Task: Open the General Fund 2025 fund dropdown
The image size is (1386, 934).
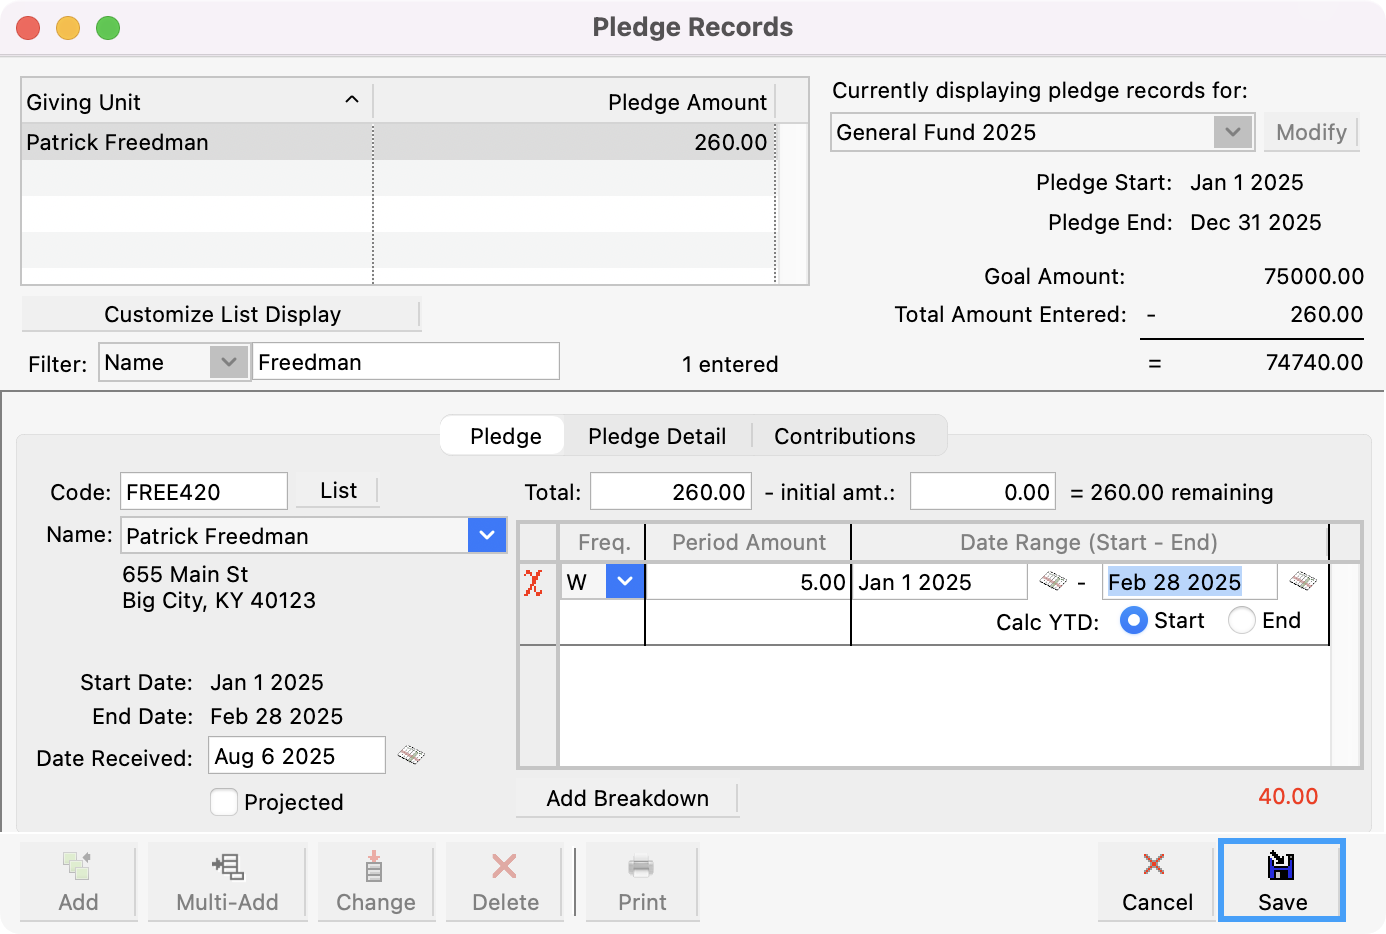Action: pos(1232,131)
